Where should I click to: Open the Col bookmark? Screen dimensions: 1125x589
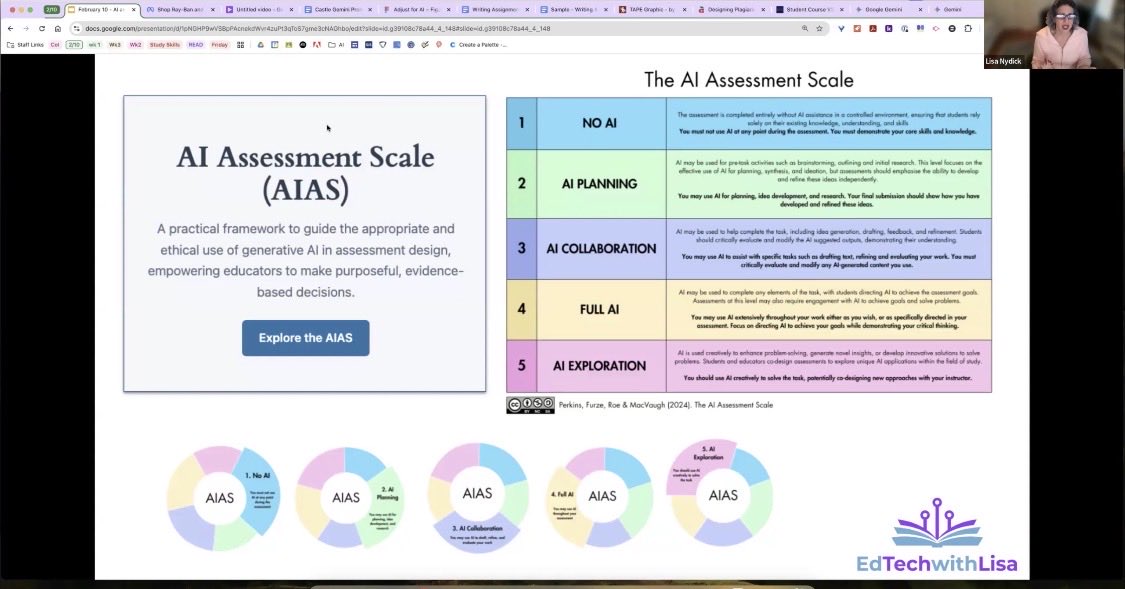point(55,44)
